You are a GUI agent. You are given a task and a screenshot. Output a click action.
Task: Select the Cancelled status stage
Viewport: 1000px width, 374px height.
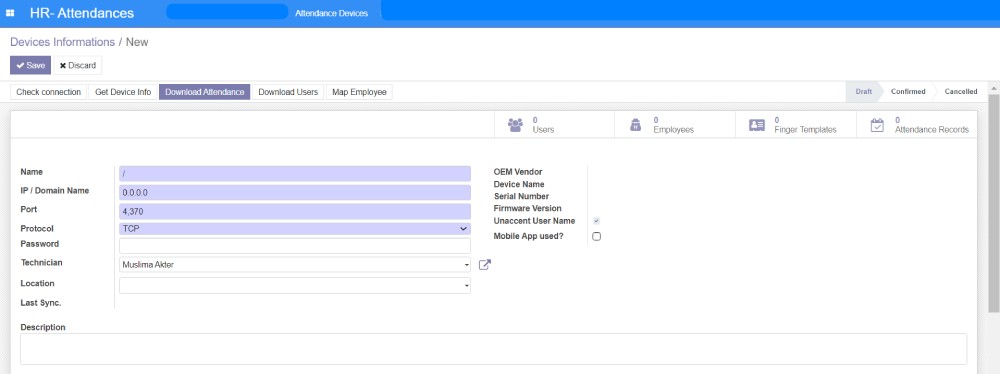pos(960,91)
